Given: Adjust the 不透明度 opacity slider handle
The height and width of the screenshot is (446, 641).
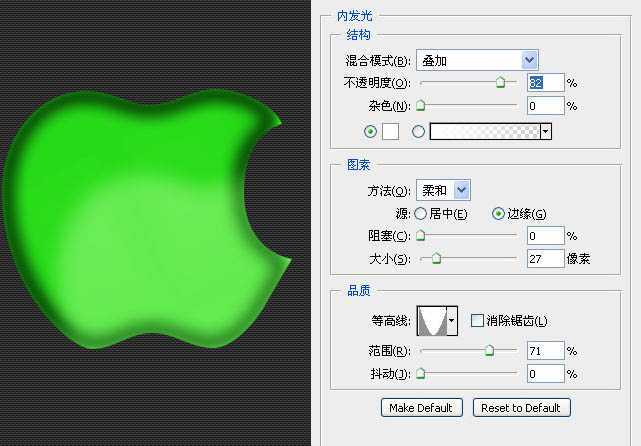Looking at the screenshot, I should click(500, 82).
